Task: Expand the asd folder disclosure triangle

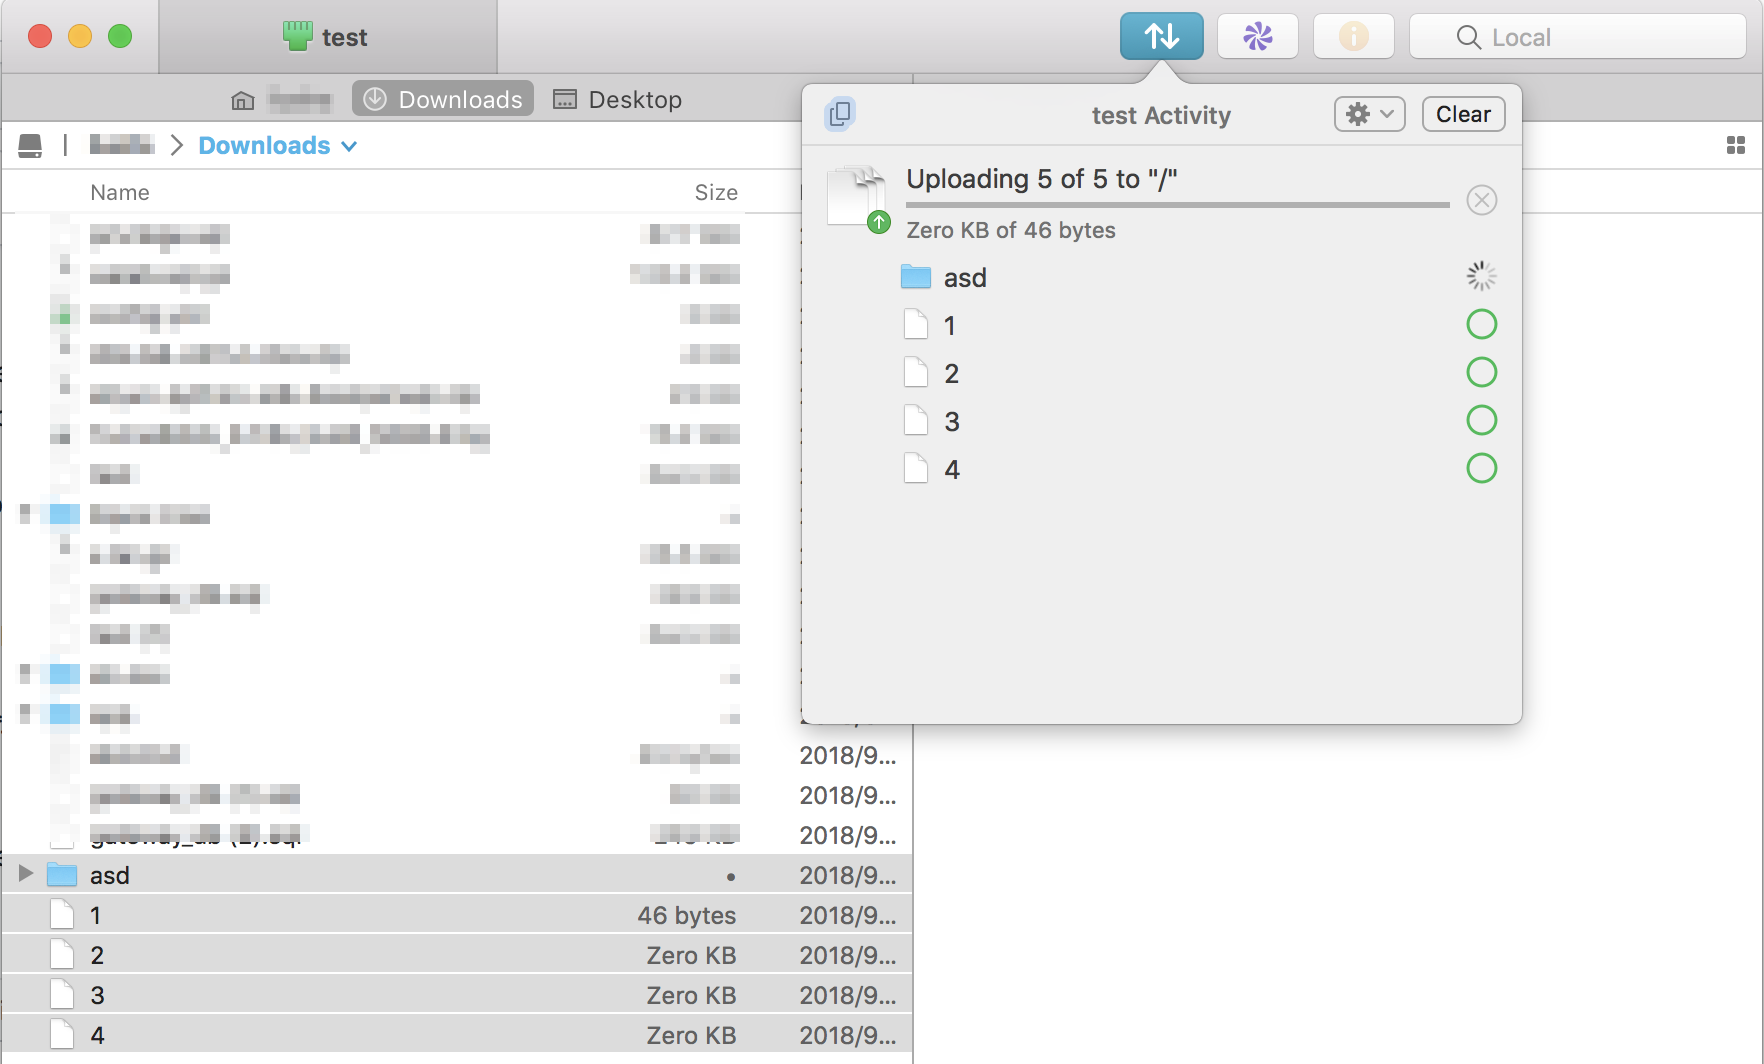Action: click(x=26, y=874)
